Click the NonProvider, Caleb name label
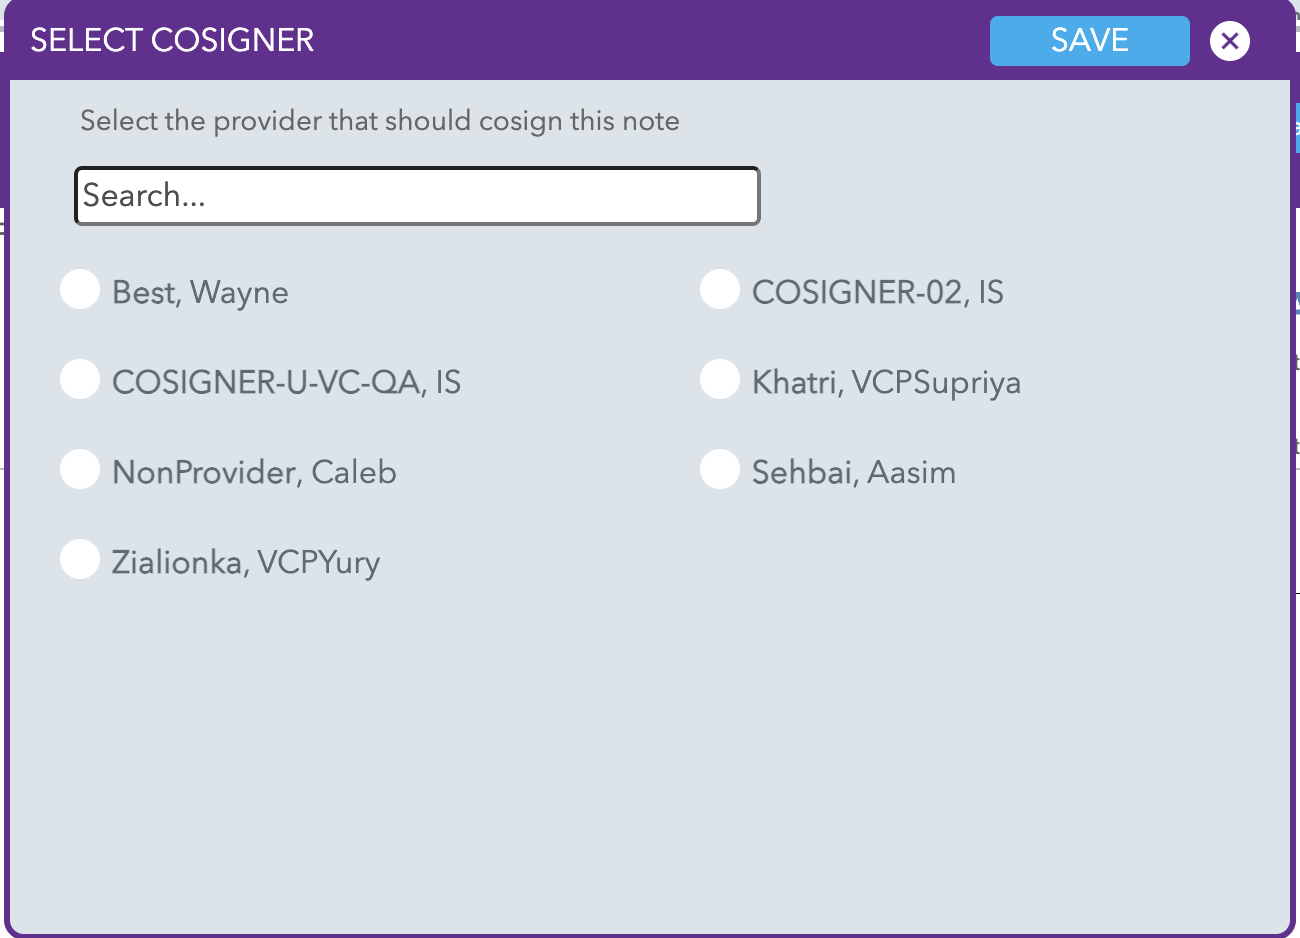This screenshot has width=1300, height=938. [254, 472]
